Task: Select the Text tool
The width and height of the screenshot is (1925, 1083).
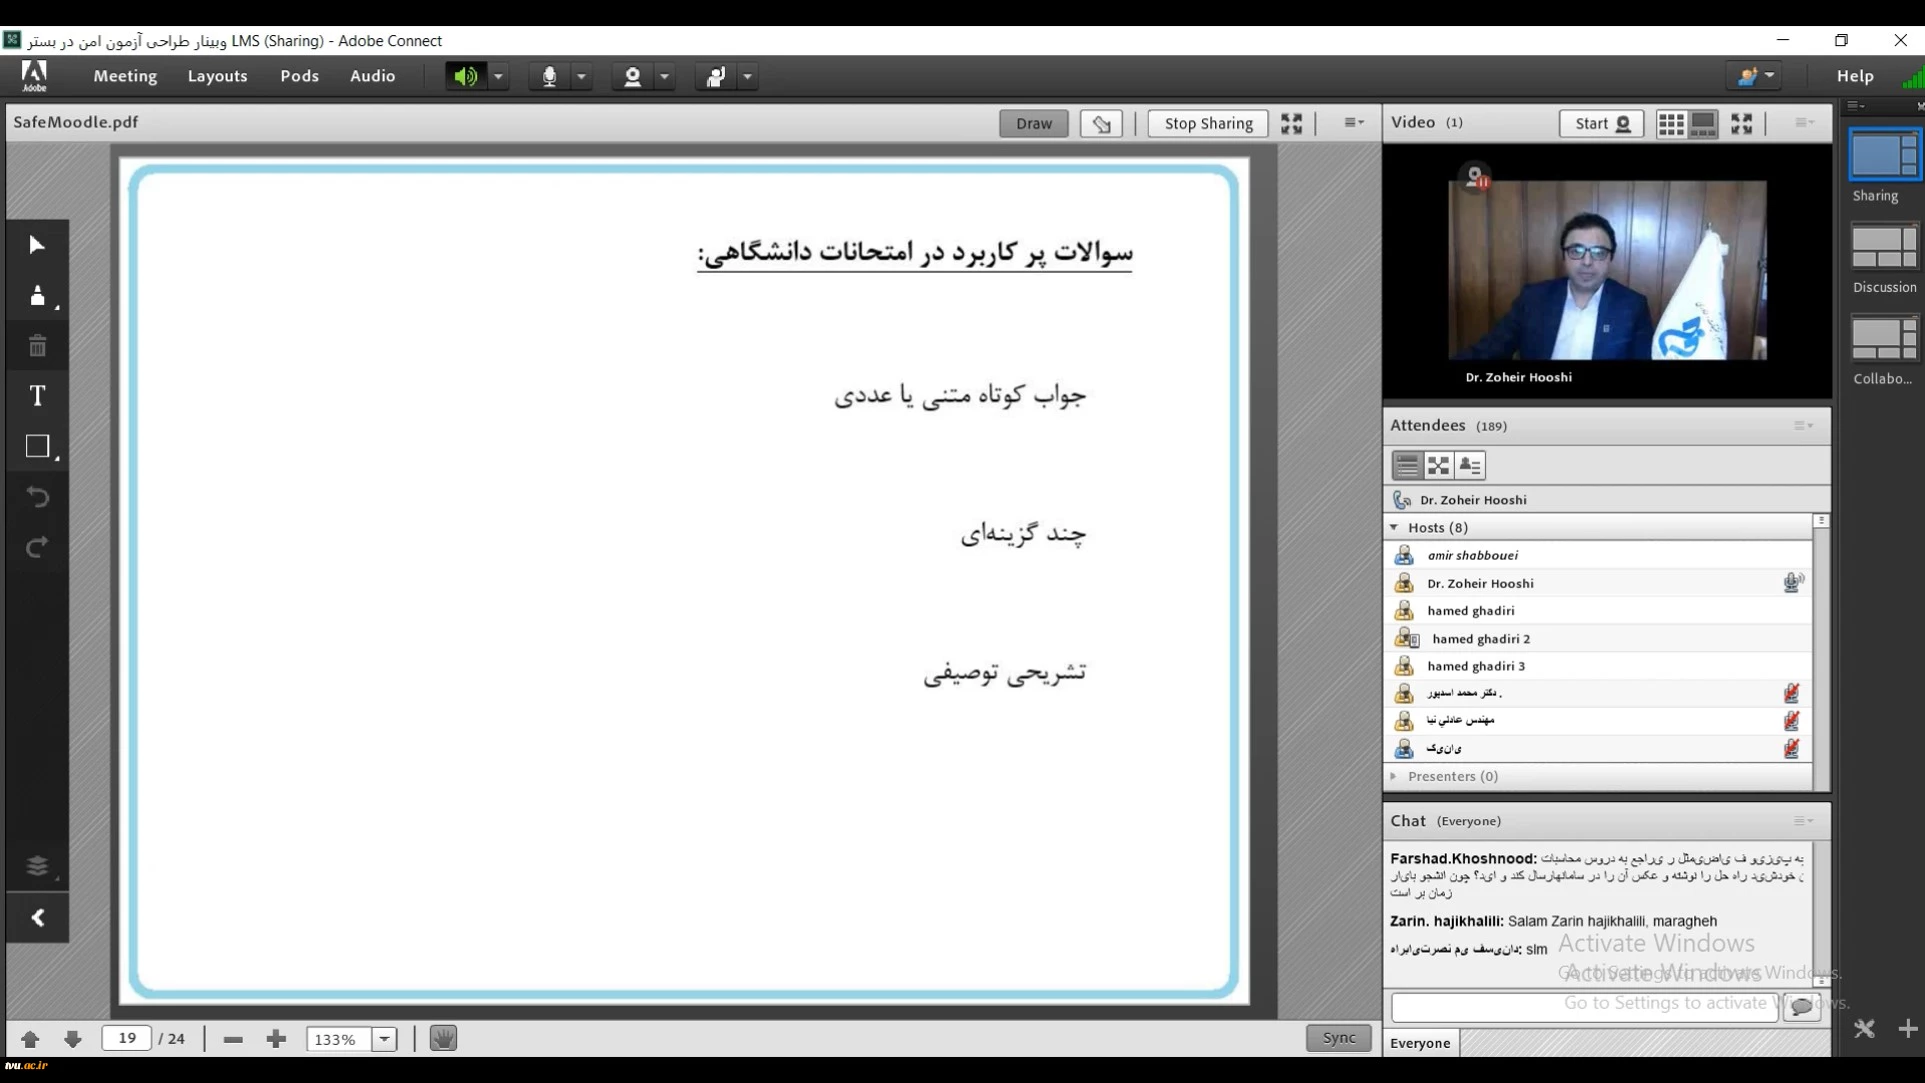Action: coord(37,396)
